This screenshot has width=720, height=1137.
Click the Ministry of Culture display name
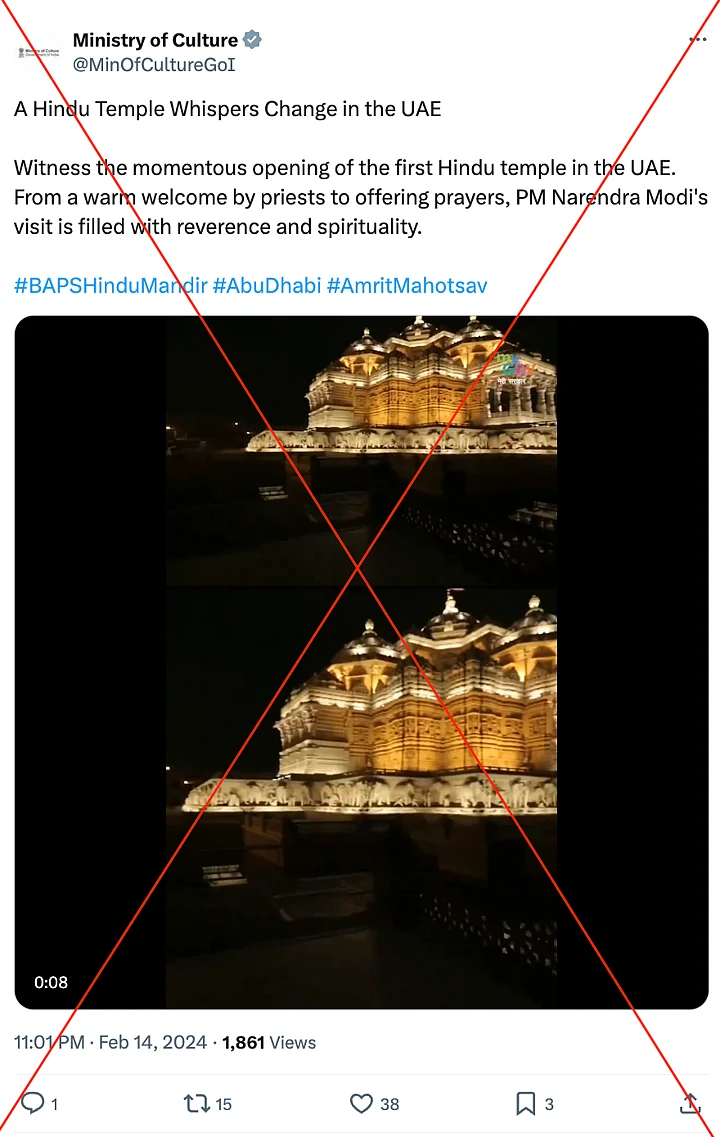tap(155, 40)
